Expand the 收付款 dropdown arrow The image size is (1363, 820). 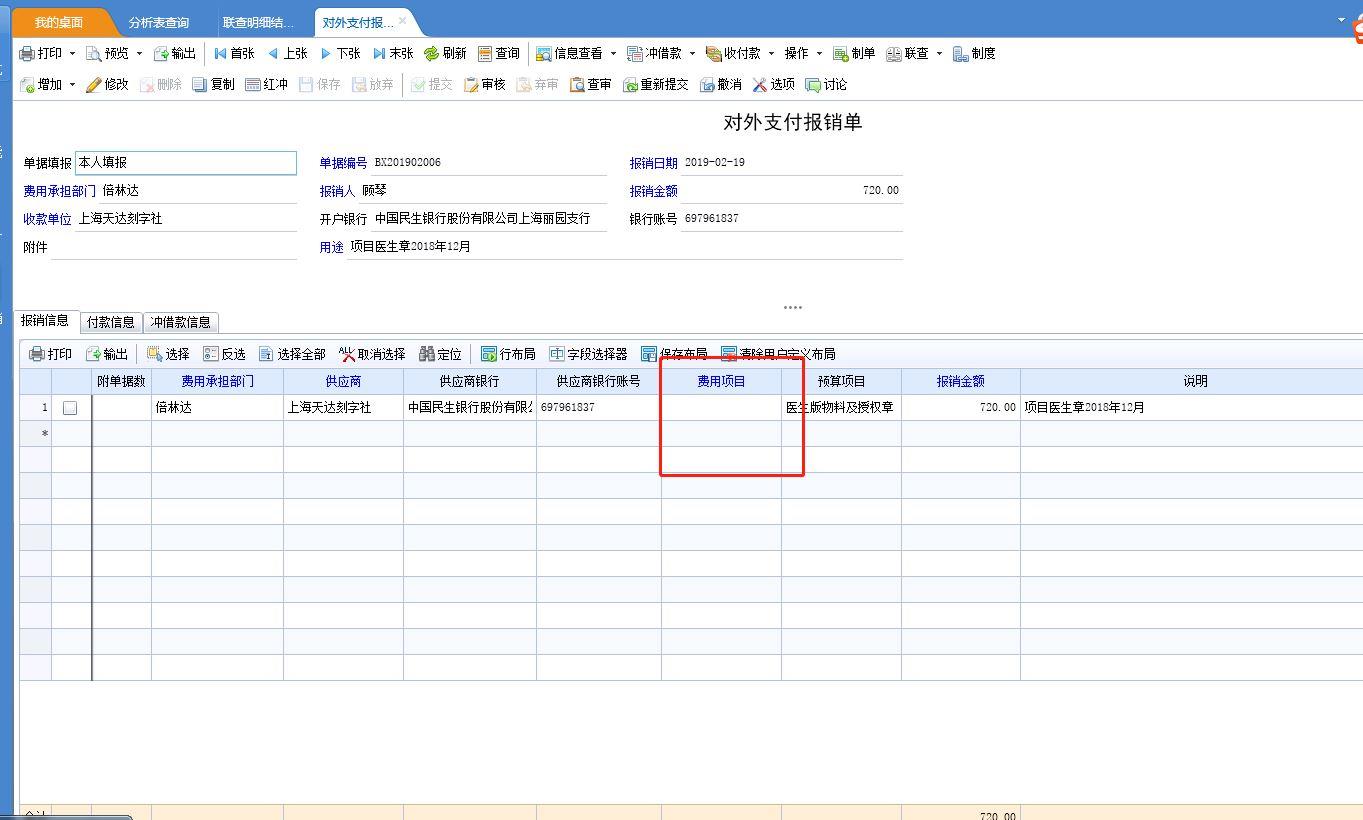click(771, 54)
